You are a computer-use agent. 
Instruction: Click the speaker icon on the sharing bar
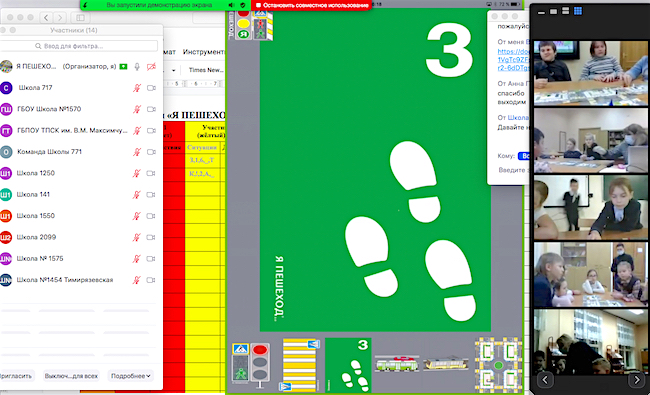231,5
